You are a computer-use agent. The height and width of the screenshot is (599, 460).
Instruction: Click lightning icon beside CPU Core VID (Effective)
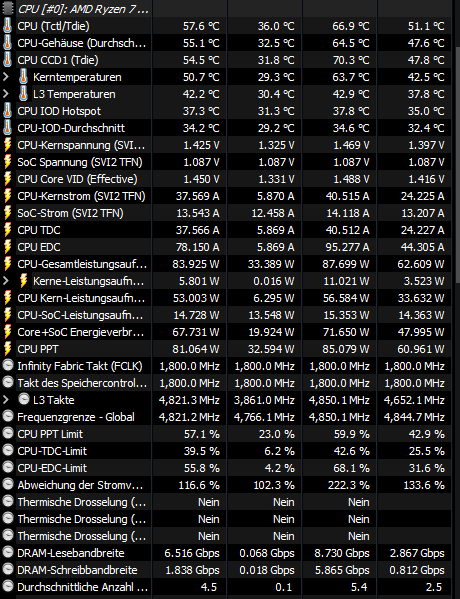pos(7,179)
